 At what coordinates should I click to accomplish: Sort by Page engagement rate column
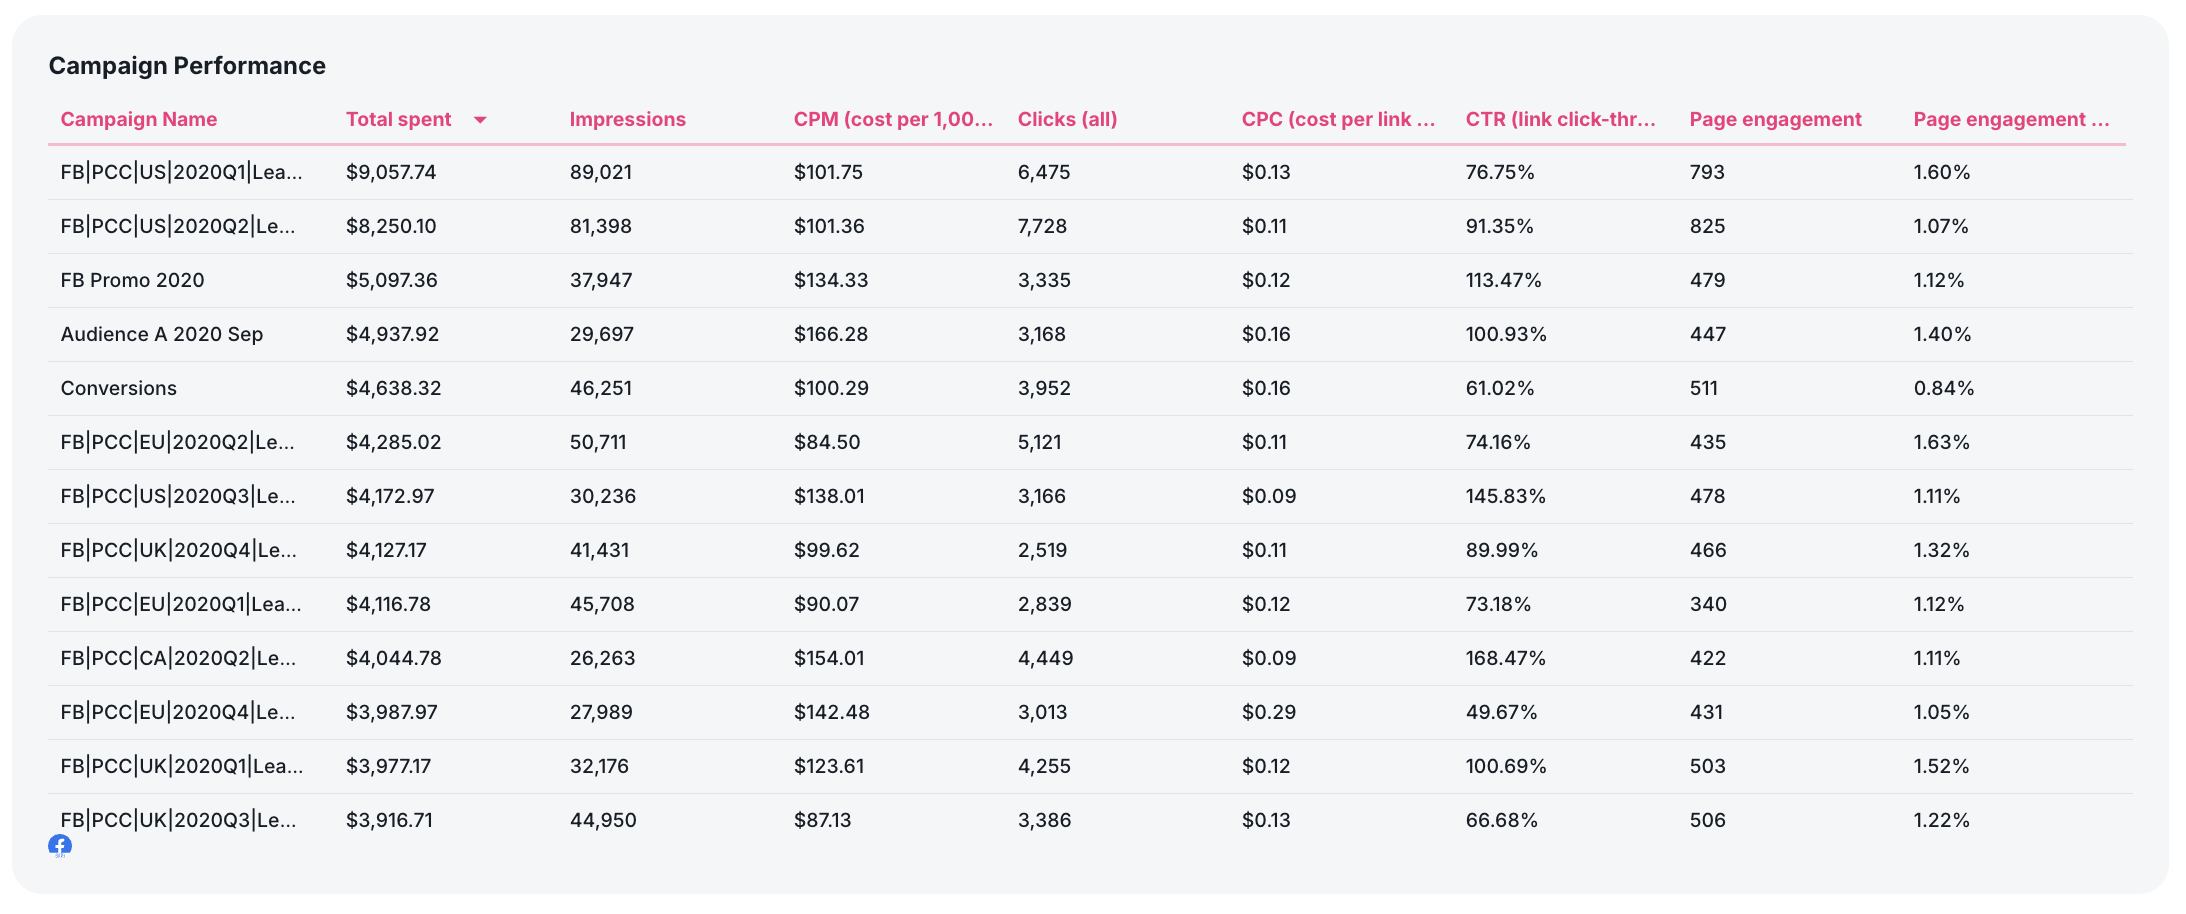click(x=2010, y=119)
